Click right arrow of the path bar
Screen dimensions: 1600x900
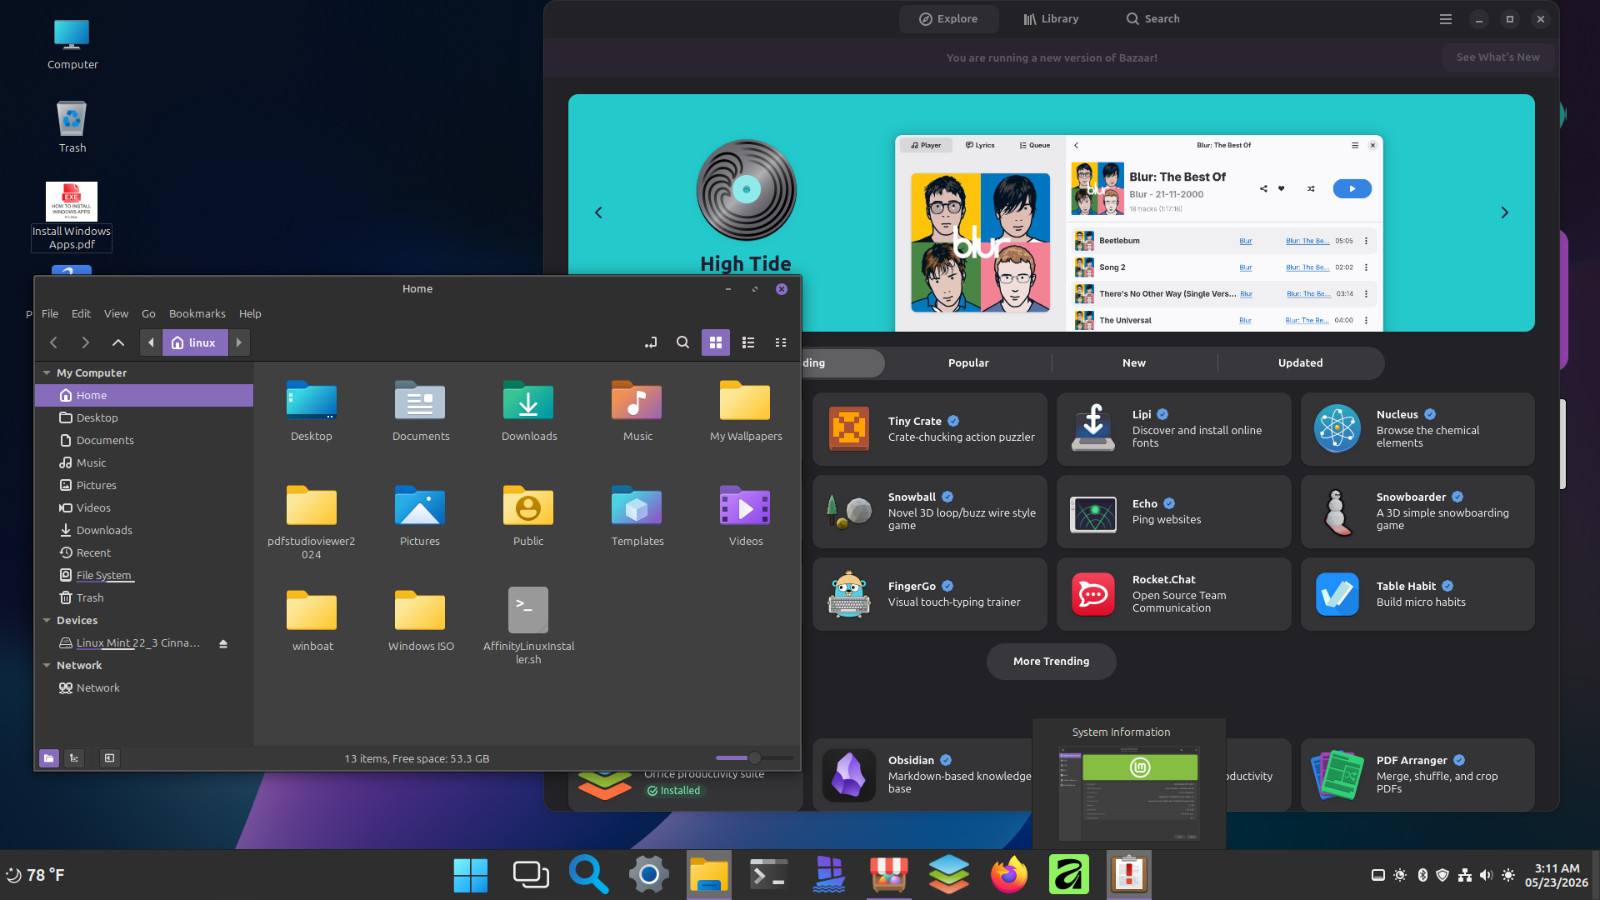tap(239, 342)
